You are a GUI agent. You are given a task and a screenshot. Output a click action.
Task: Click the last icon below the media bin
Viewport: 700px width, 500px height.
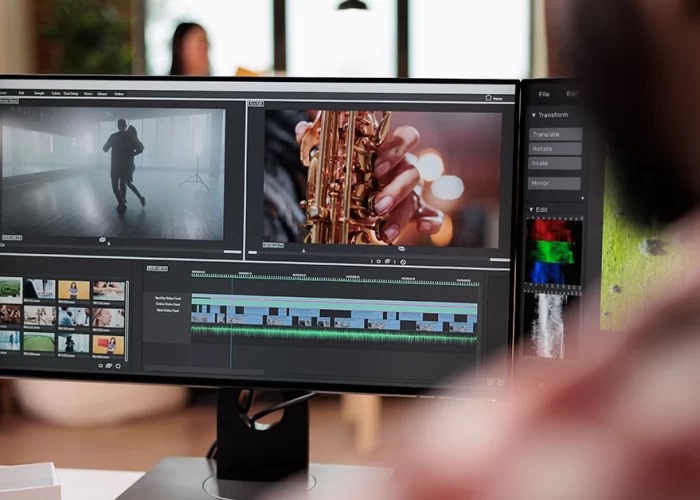tap(117, 365)
